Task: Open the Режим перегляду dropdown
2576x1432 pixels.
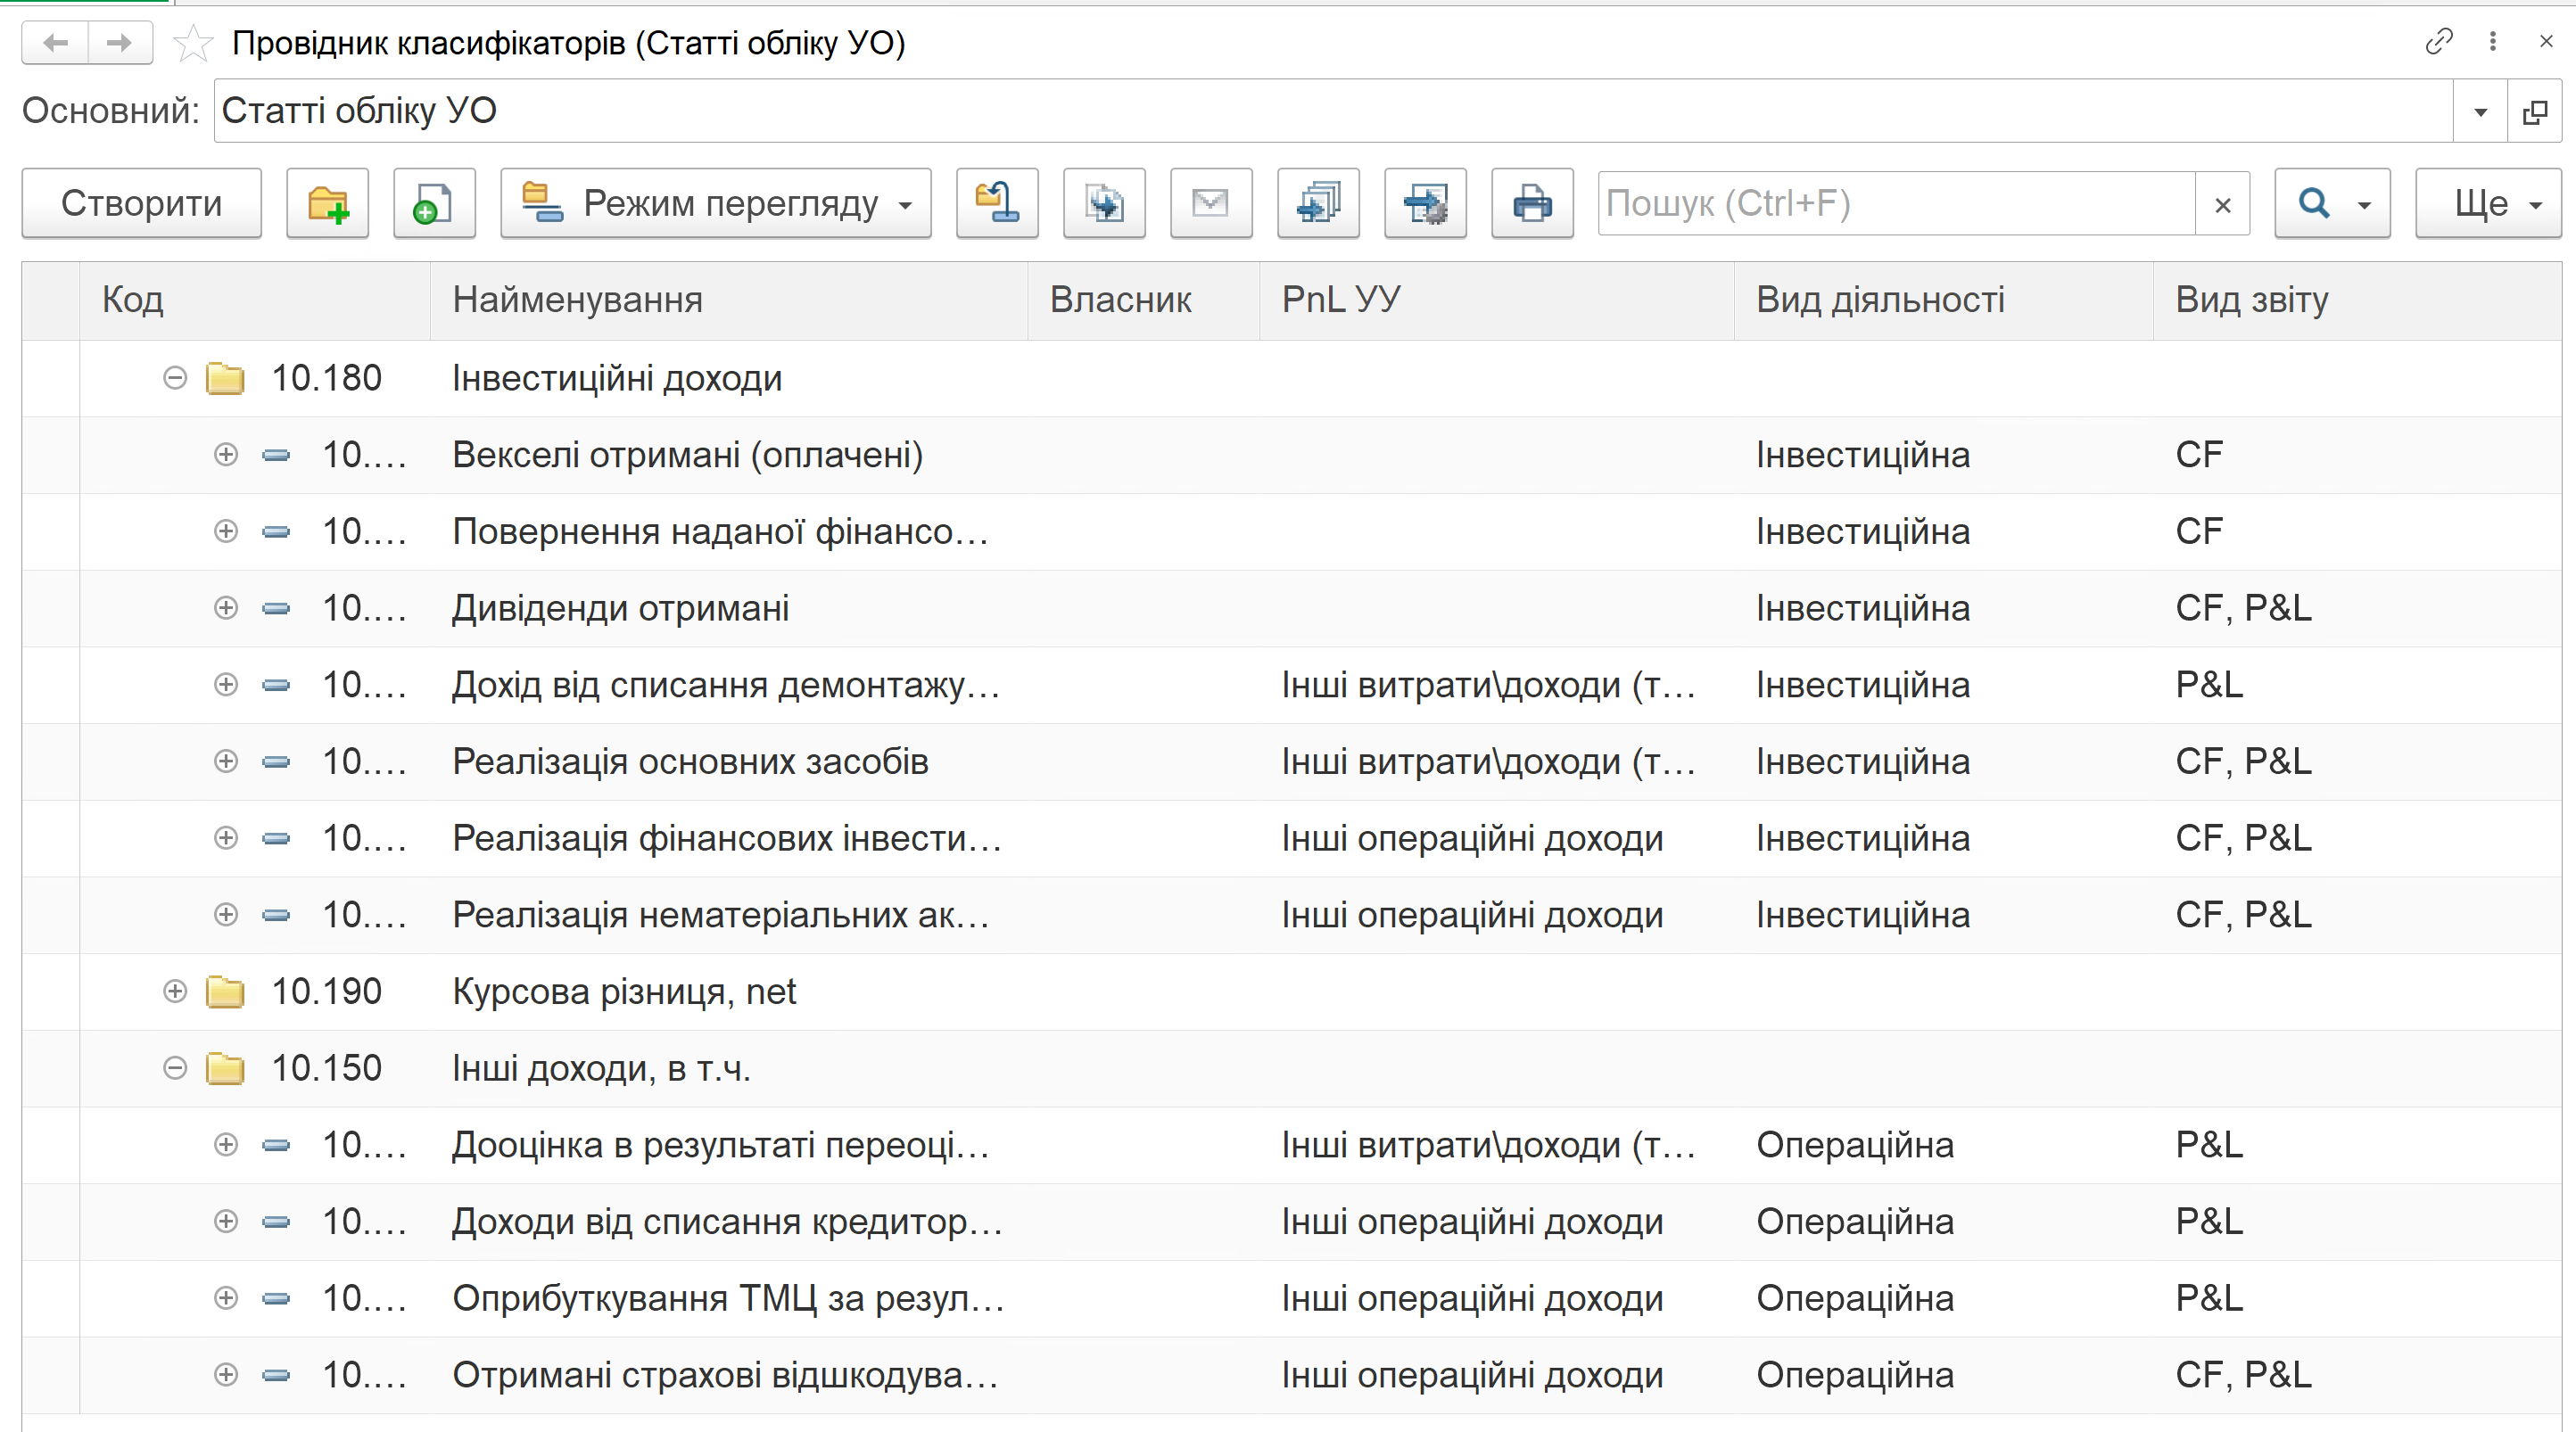Action: (x=716, y=203)
